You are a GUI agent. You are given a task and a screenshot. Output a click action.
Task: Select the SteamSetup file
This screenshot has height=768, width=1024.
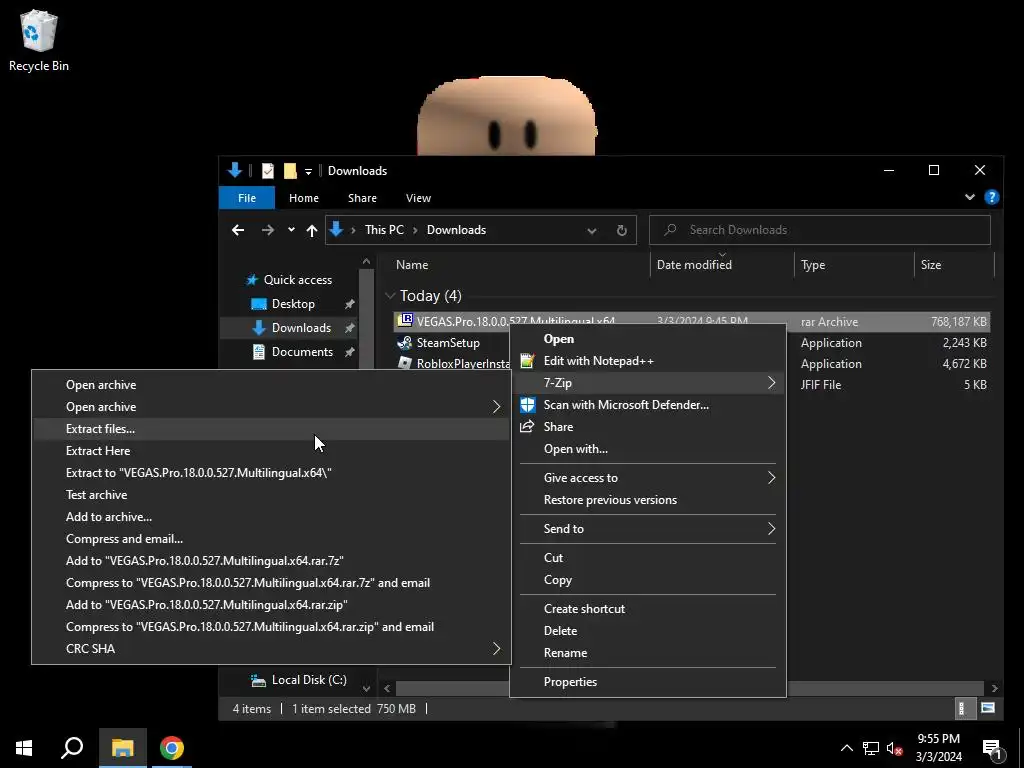(x=448, y=343)
